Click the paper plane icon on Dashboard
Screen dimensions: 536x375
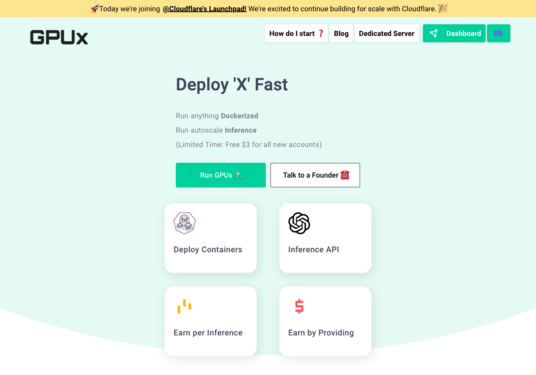point(433,33)
